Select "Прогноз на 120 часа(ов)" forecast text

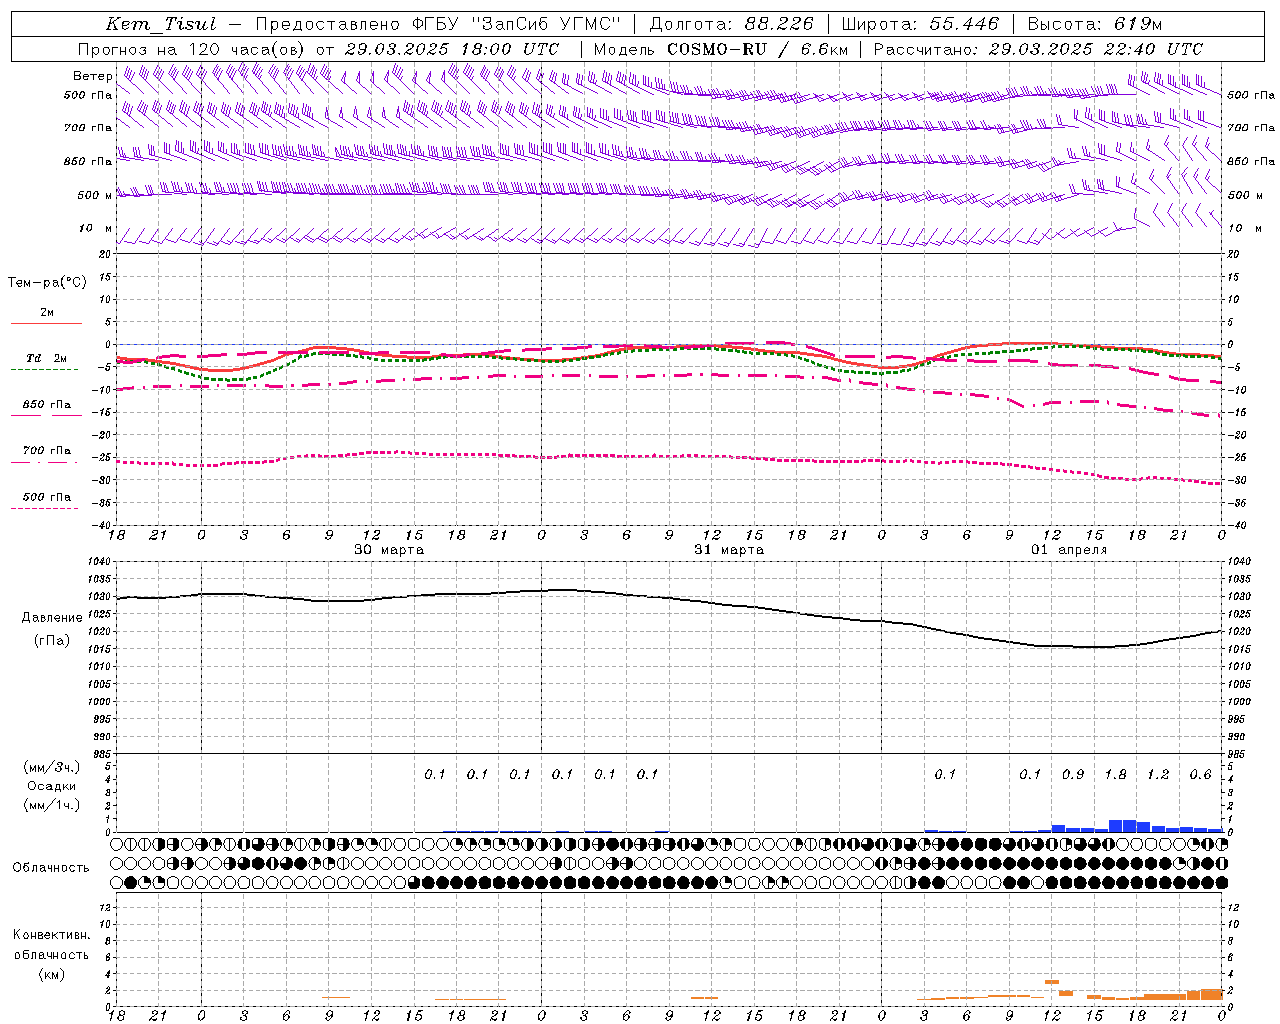tap(192, 49)
